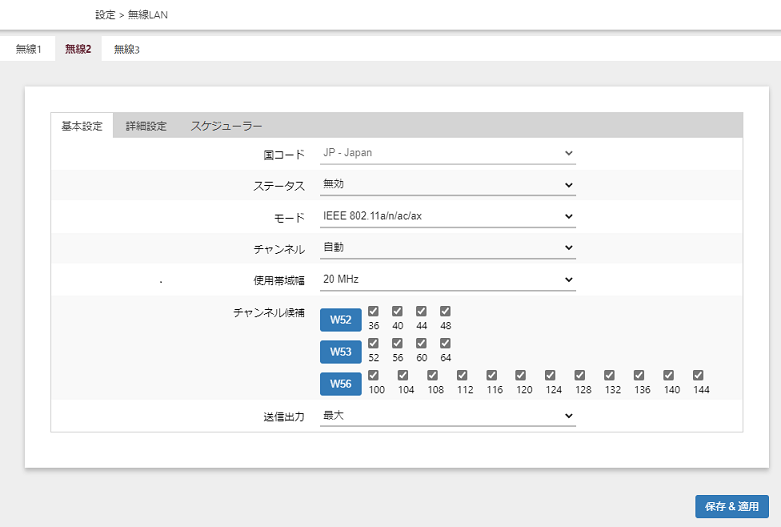The height and width of the screenshot is (527, 781).
Task: Uncheck channel 36 checkbox
Action: click(374, 311)
